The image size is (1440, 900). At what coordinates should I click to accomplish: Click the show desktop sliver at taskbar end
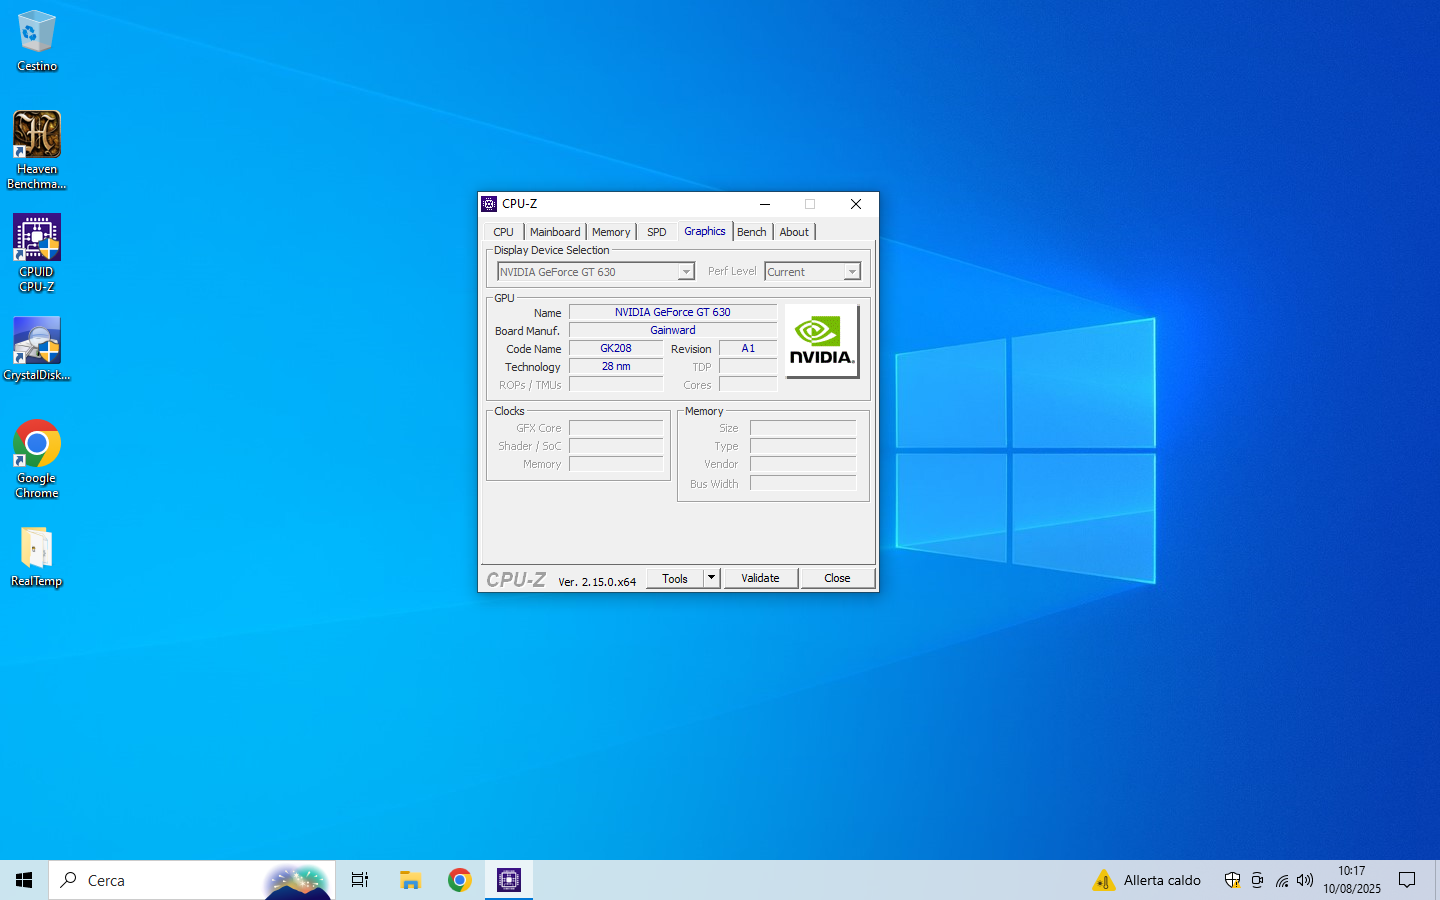pyautogui.click(x=1437, y=880)
